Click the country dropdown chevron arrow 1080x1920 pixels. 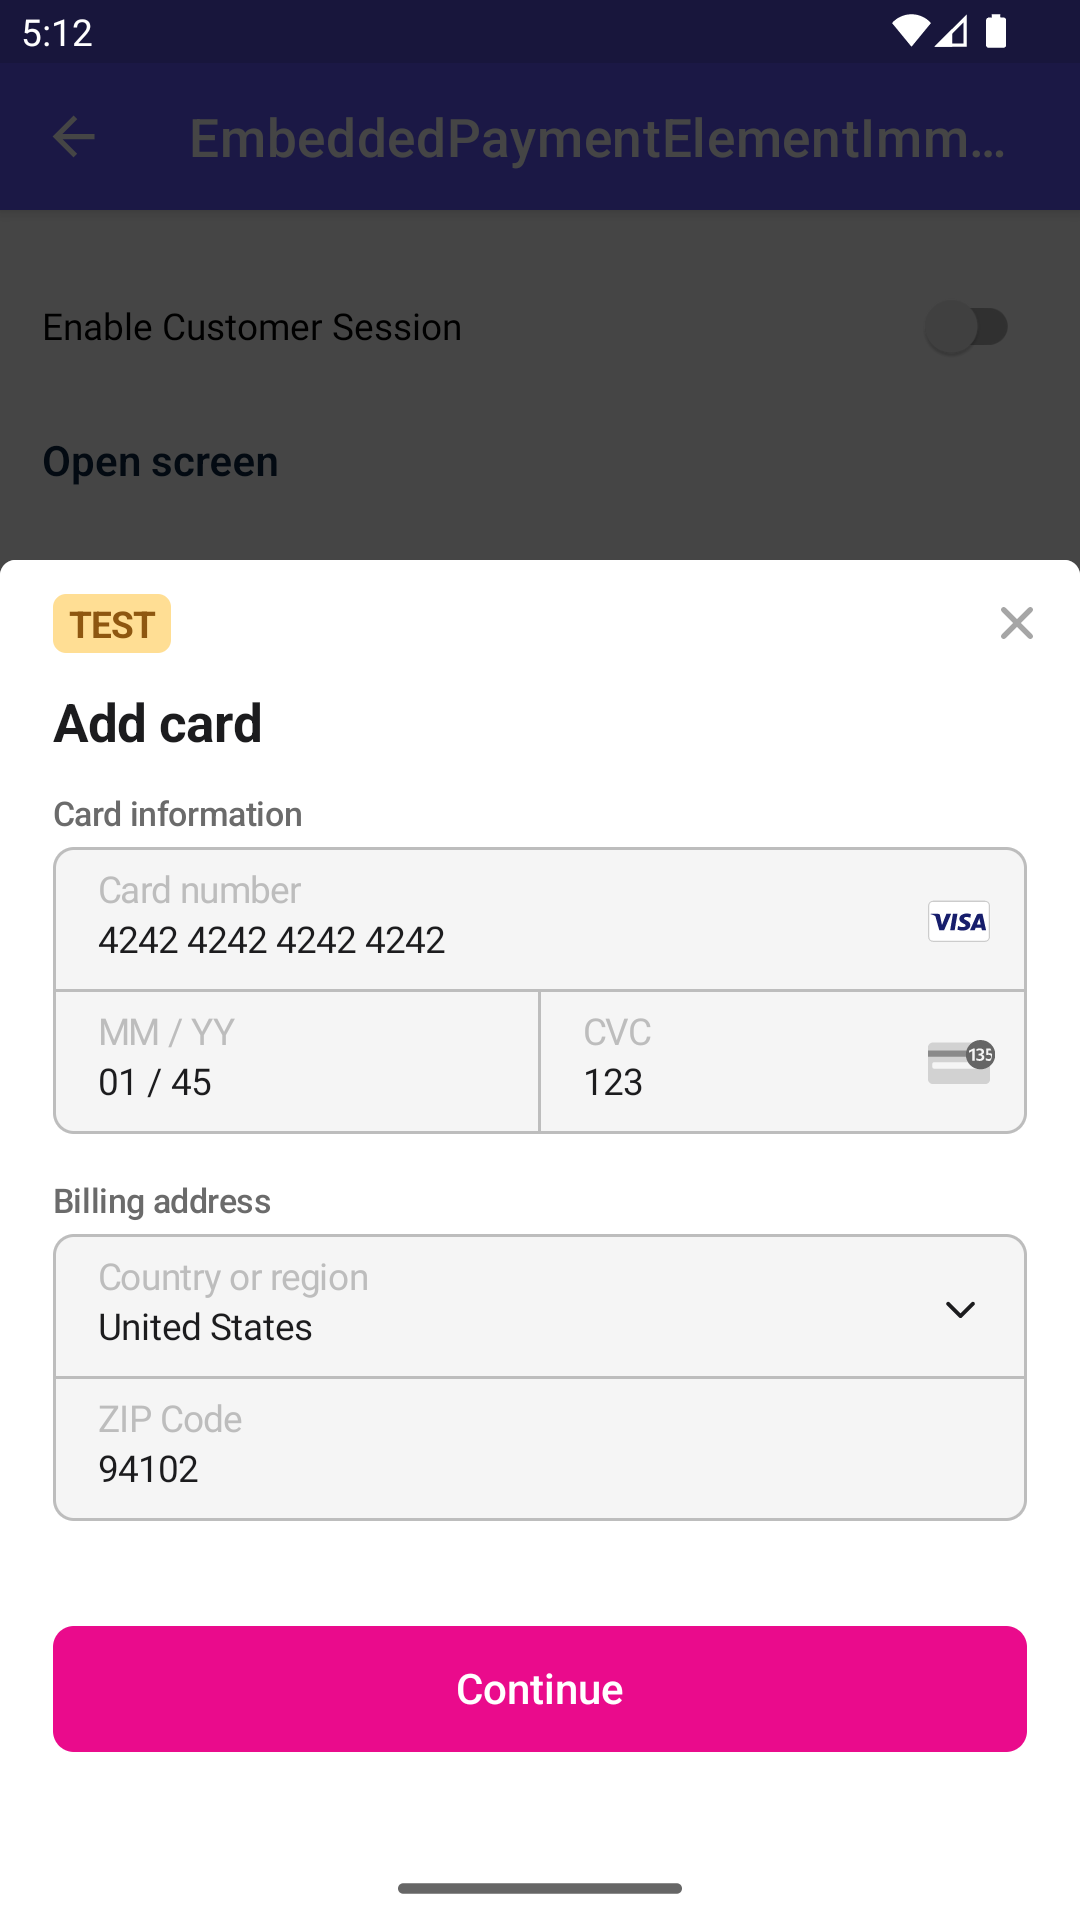click(960, 1309)
